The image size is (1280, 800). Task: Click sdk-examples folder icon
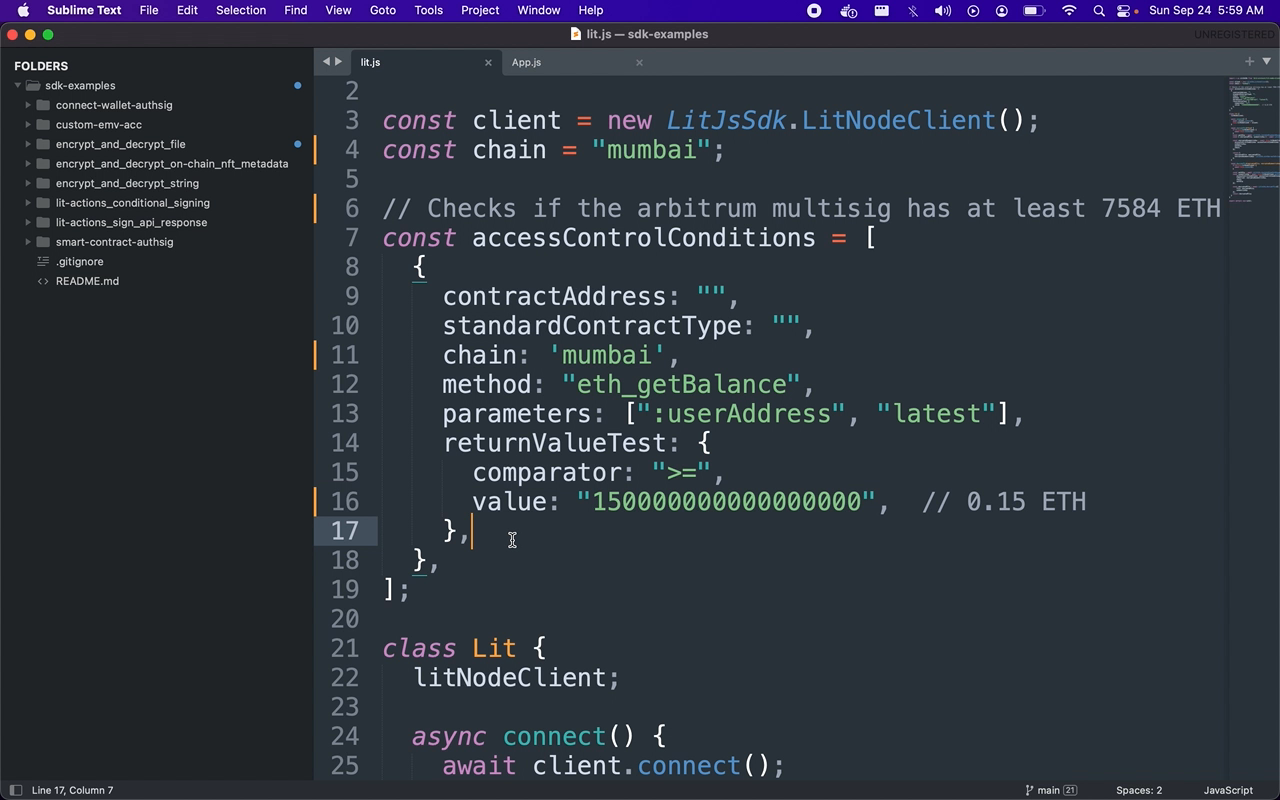[x=32, y=86]
